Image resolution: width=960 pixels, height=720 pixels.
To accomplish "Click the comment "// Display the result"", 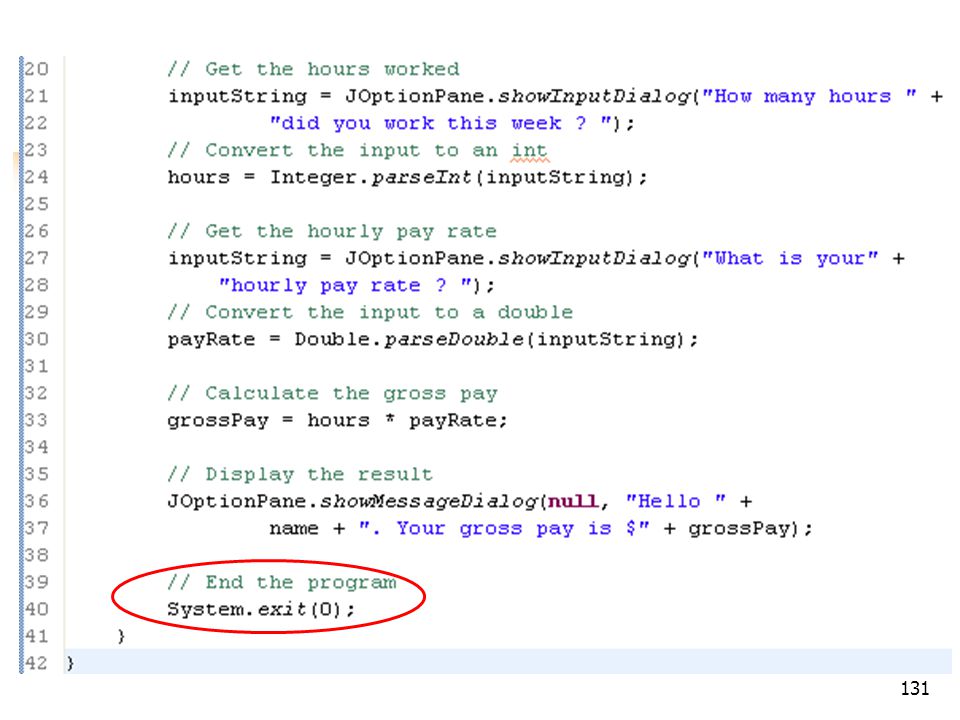I will pyautogui.click(x=300, y=474).
